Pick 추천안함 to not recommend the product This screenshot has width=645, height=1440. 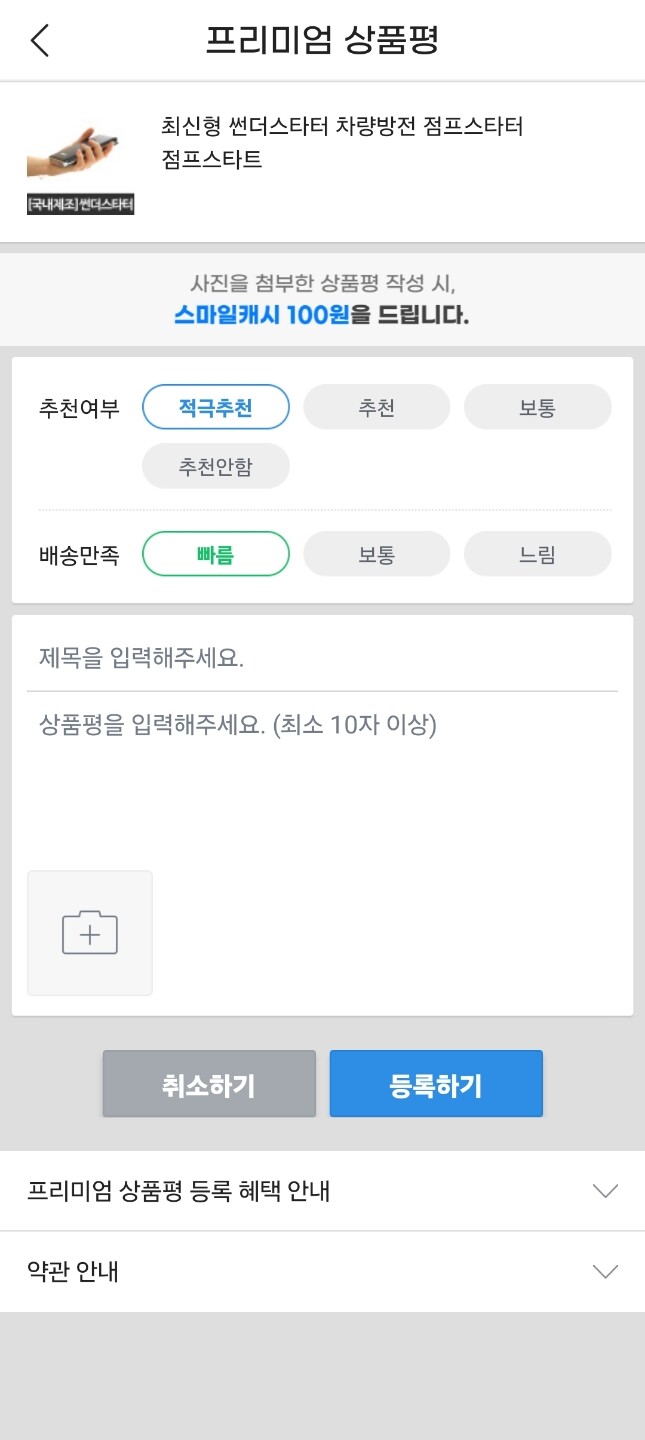(x=215, y=466)
